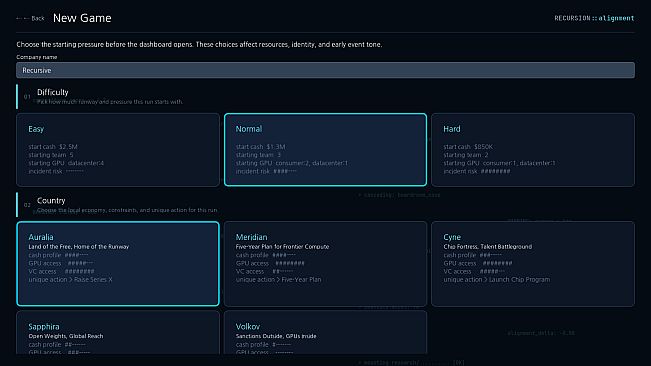Viewport: 651px width, 366px height.
Task: Choose the Hard difficulty option
Action: [533, 150]
